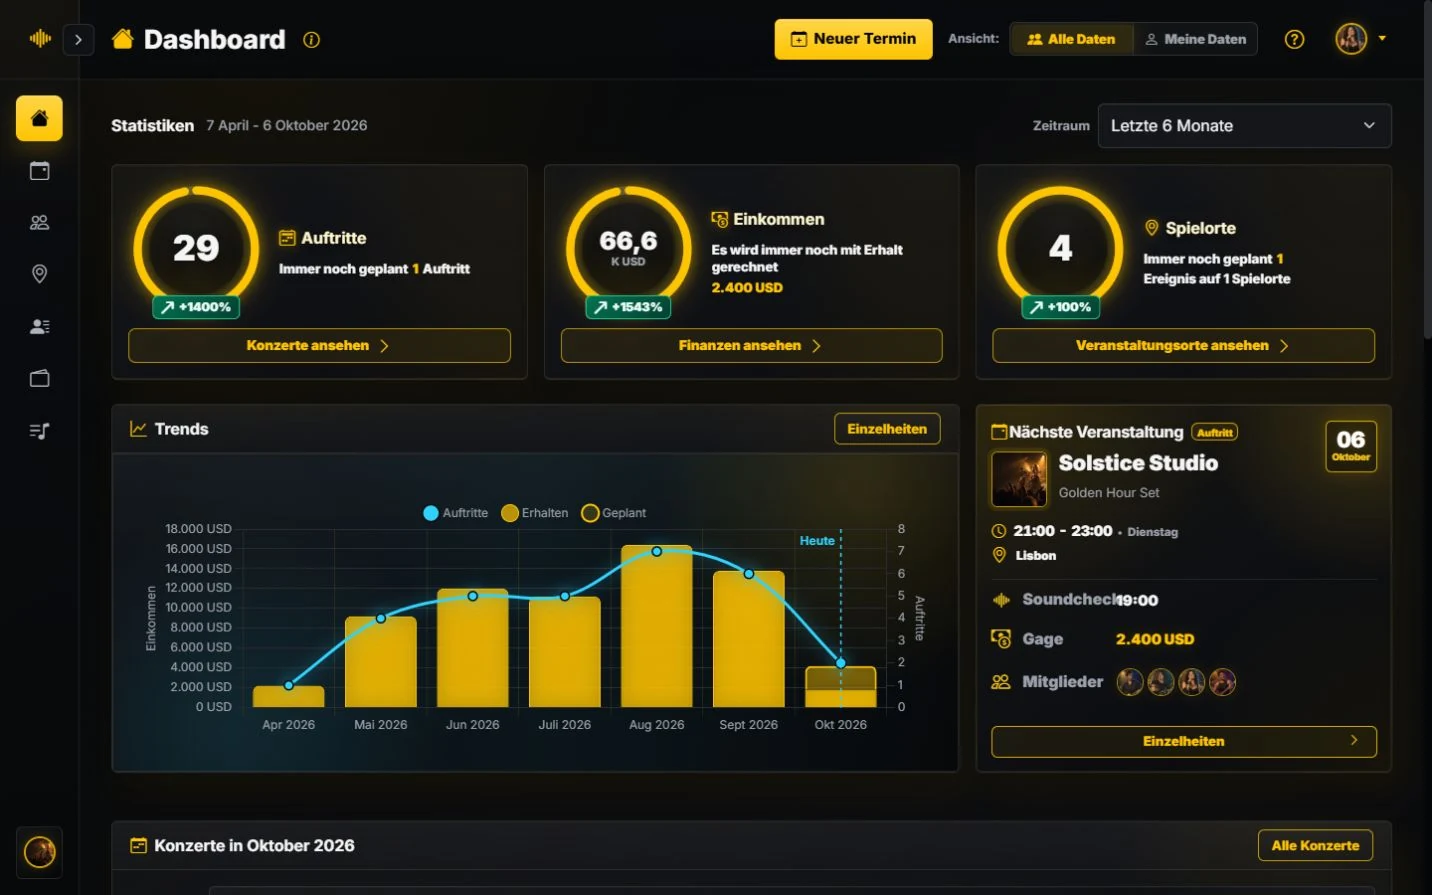
Task: Open the contacts list icon in sidebar
Action: (x=39, y=326)
